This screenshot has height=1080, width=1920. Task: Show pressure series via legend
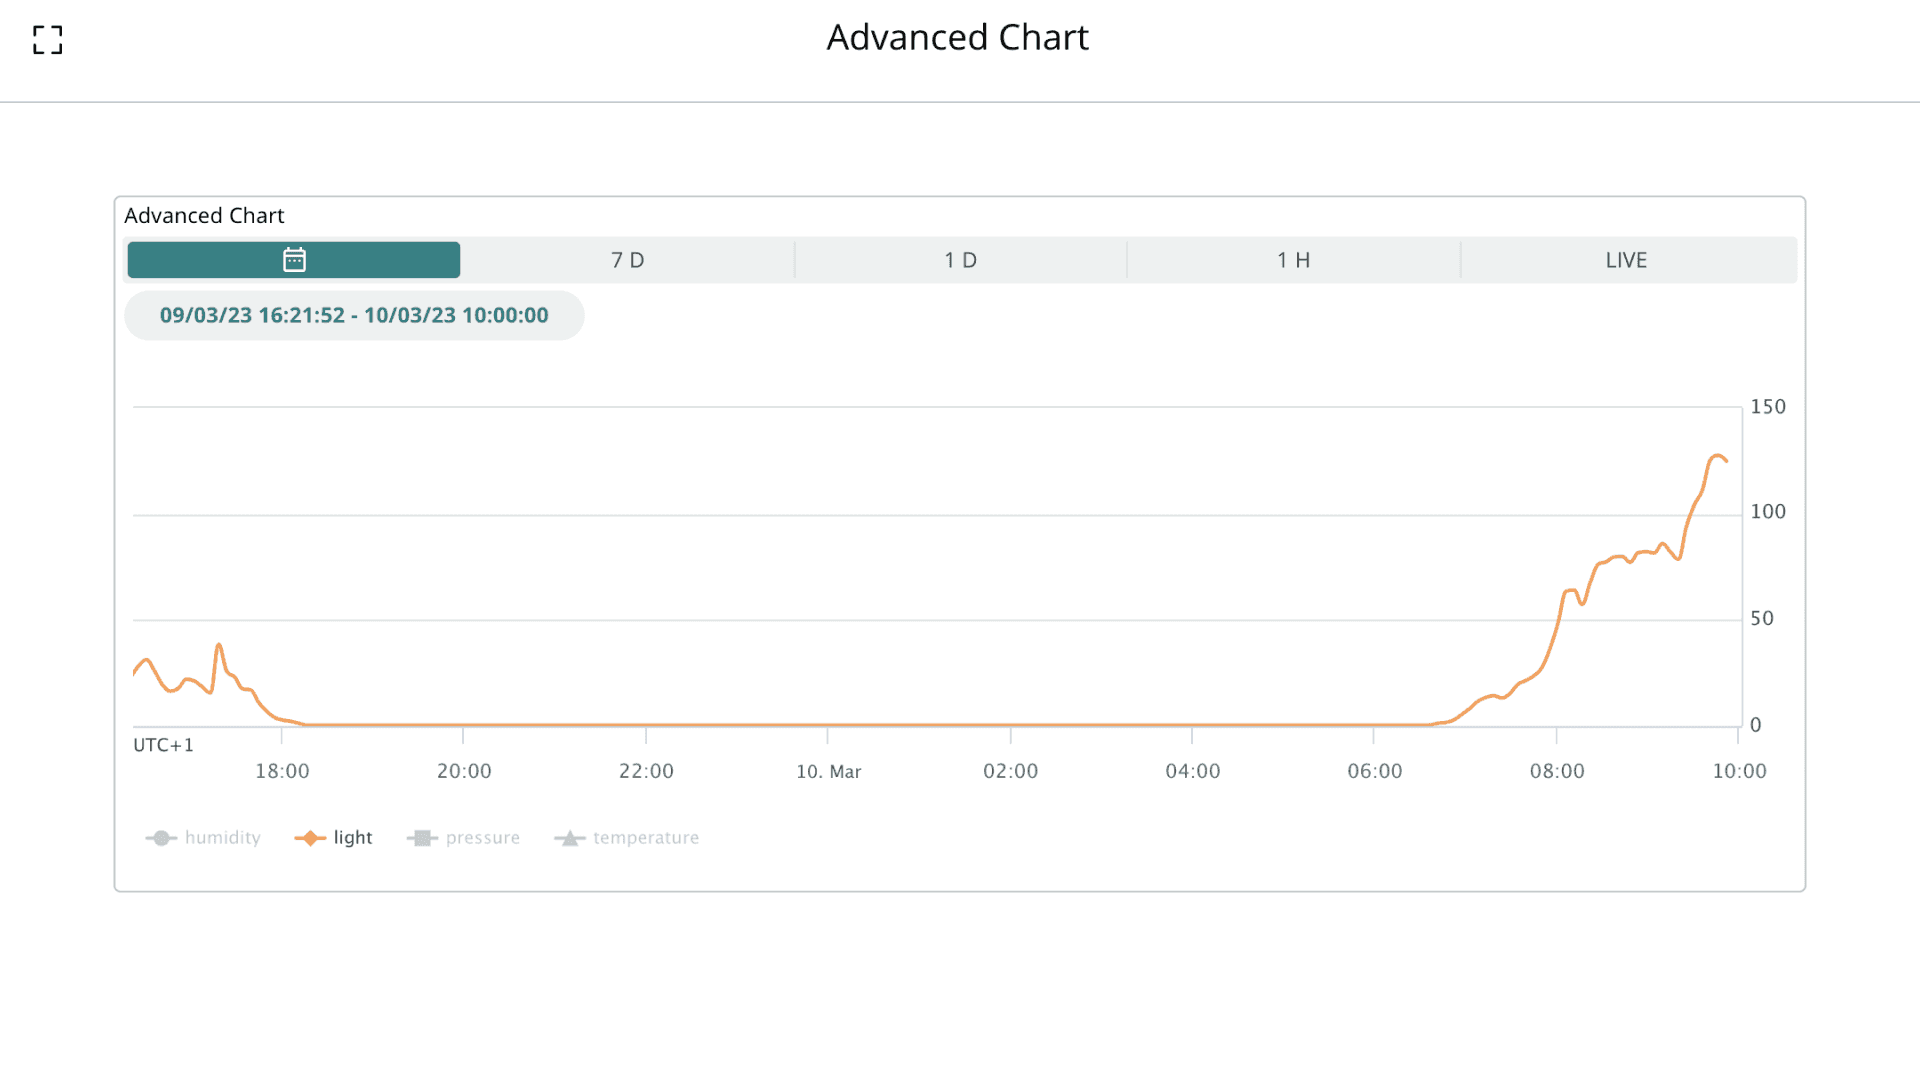(482, 838)
